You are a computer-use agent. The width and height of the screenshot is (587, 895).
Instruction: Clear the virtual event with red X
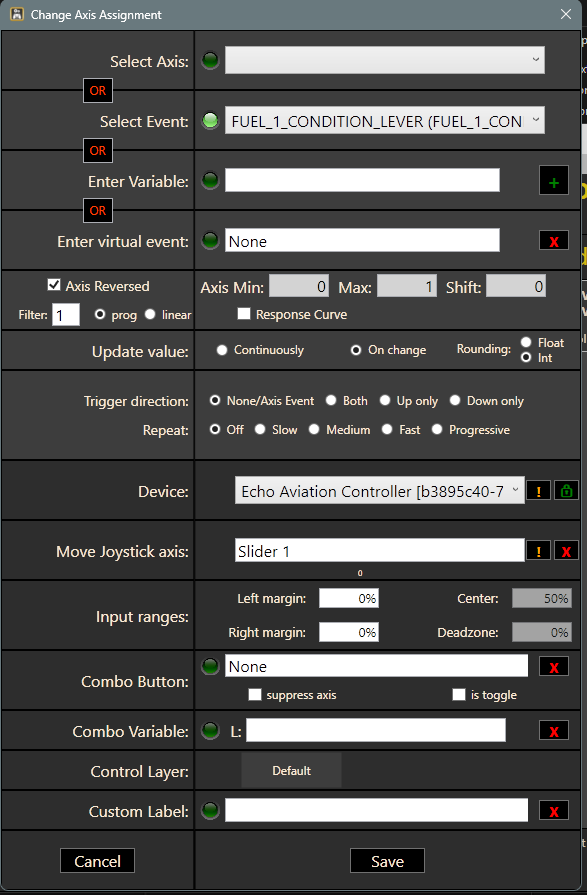click(553, 240)
